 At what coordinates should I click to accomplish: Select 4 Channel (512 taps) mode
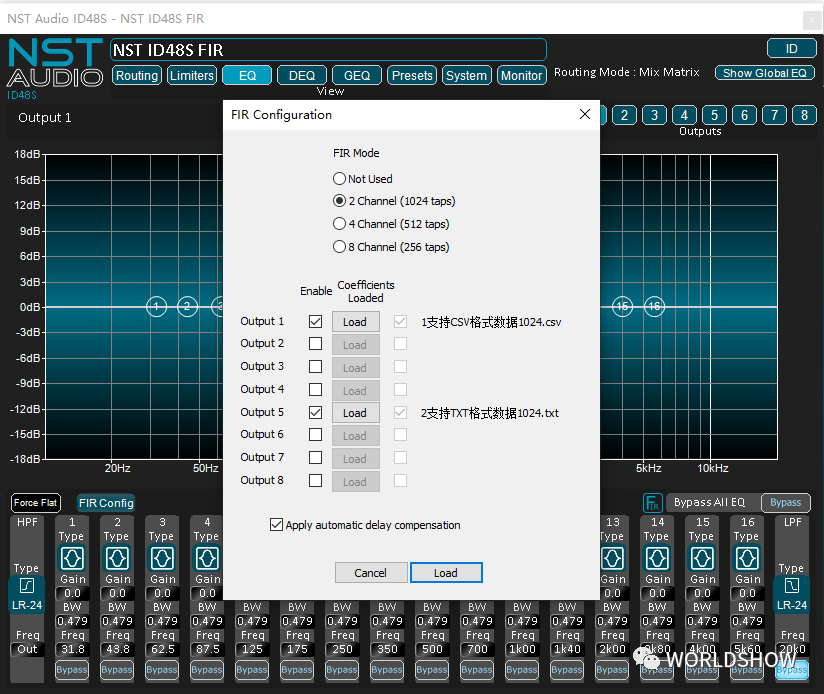pos(391,224)
